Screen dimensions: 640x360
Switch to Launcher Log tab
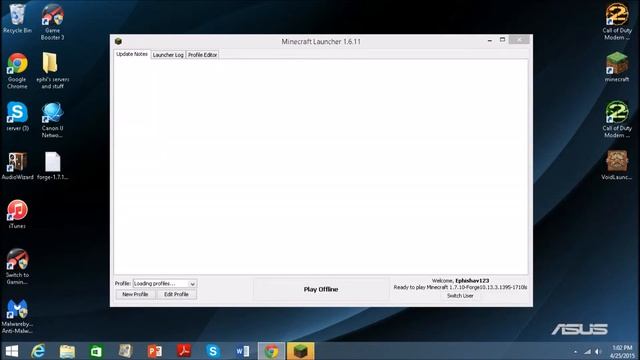168,55
